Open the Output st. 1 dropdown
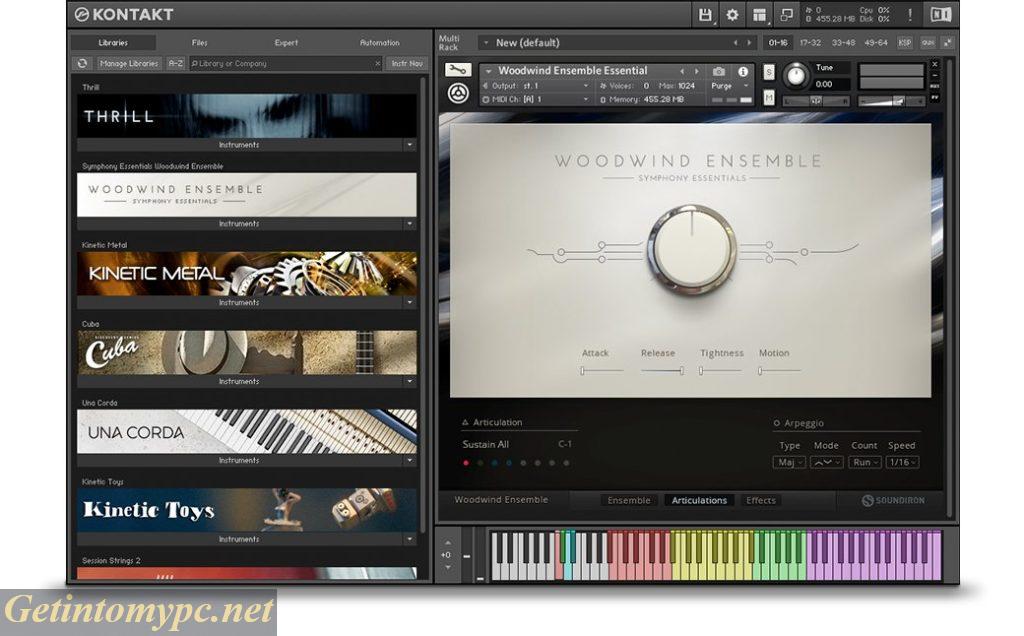The height and width of the screenshot is (636, 1024). click(536, 86)
